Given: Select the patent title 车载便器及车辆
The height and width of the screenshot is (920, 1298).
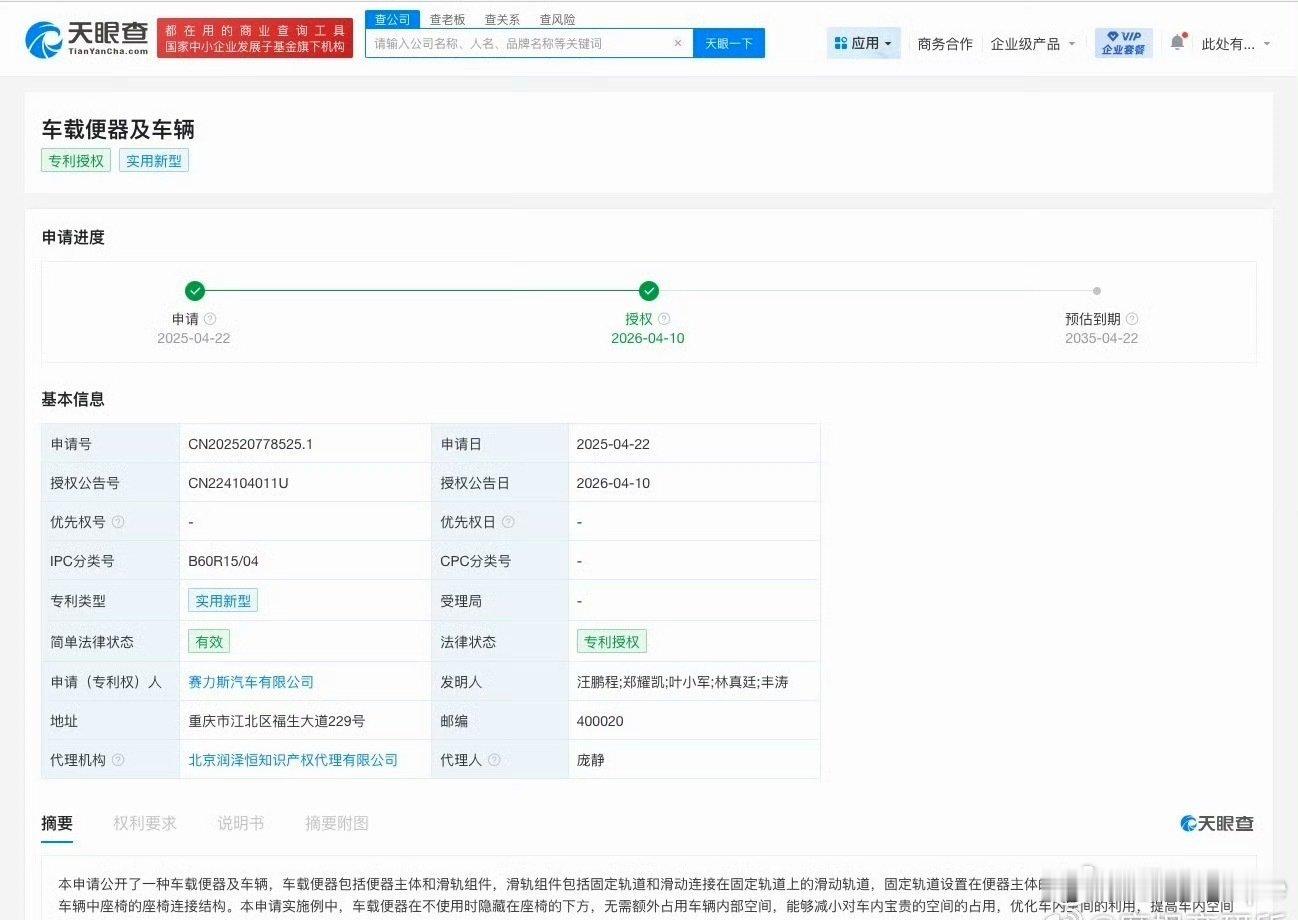Looking at the screenshot, I should [x=118, y=129].
